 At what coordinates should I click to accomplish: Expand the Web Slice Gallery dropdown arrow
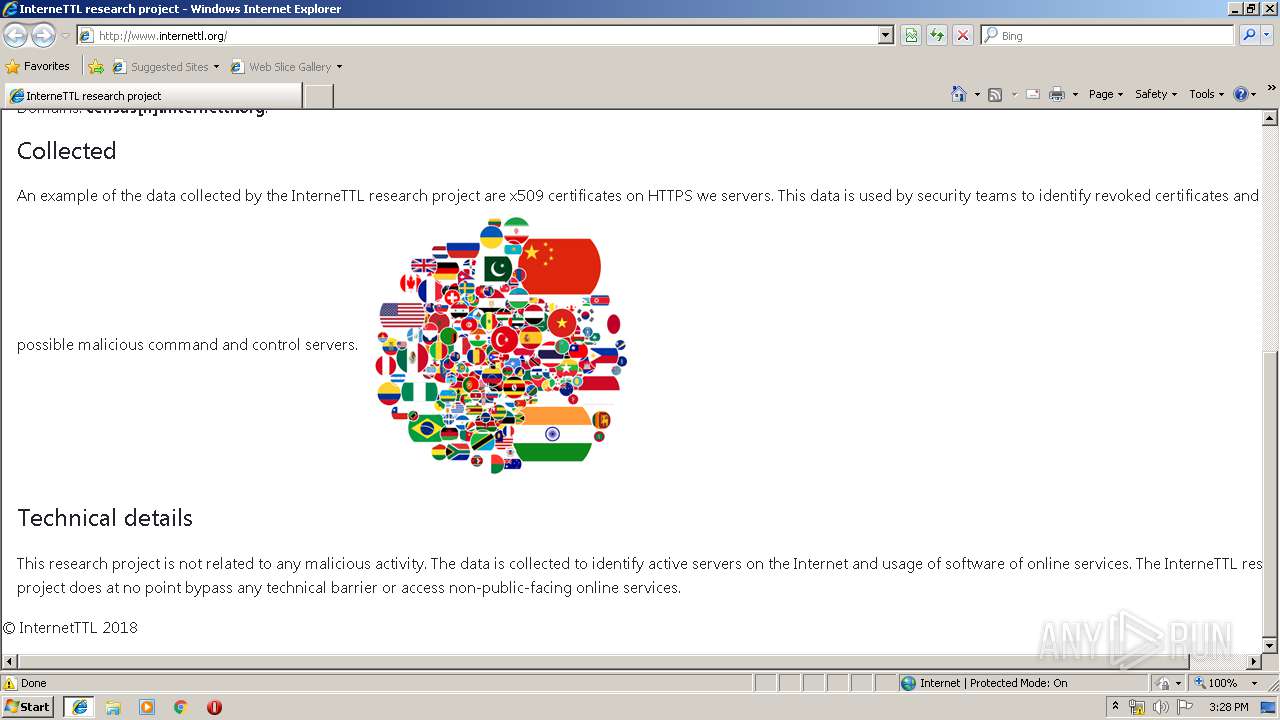coord(339,67)
